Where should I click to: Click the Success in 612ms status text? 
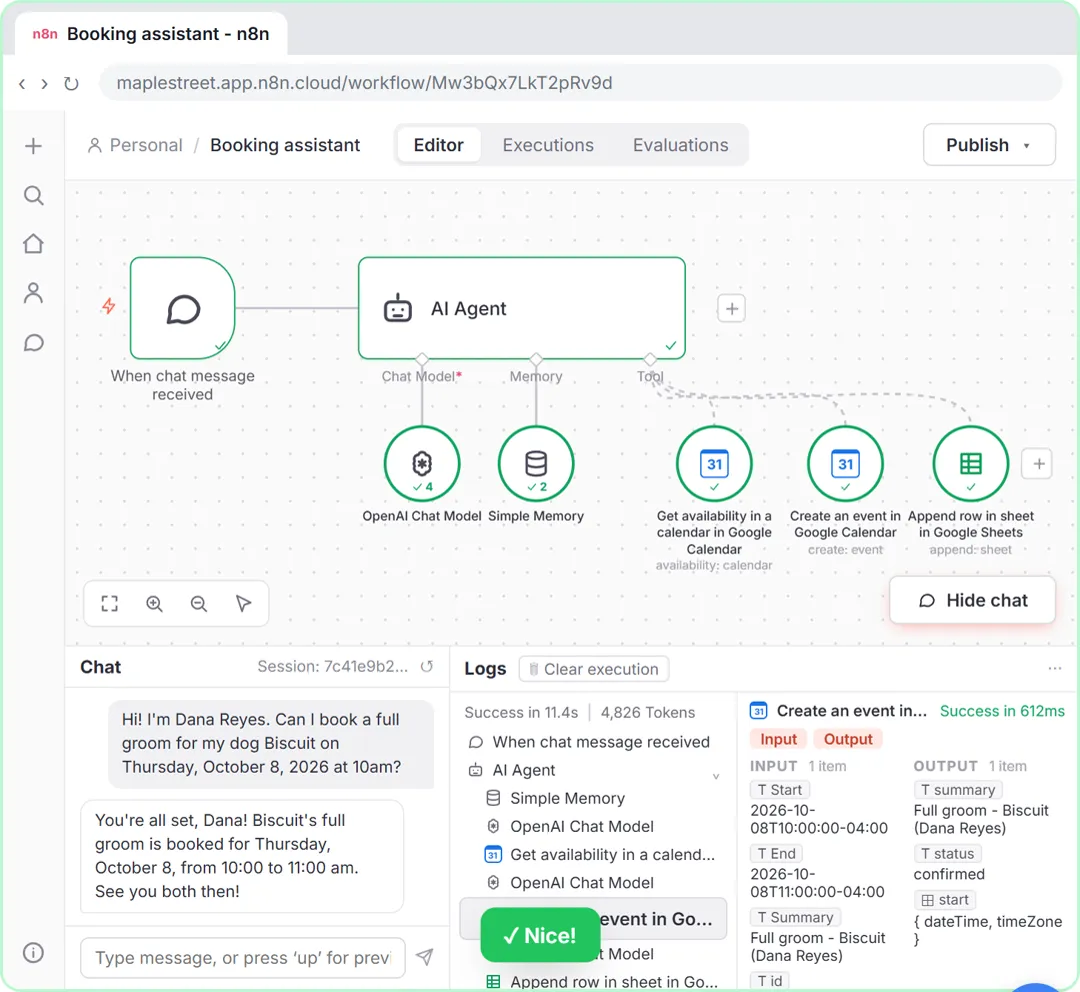pyautogui.click(x=1002, y=711)
